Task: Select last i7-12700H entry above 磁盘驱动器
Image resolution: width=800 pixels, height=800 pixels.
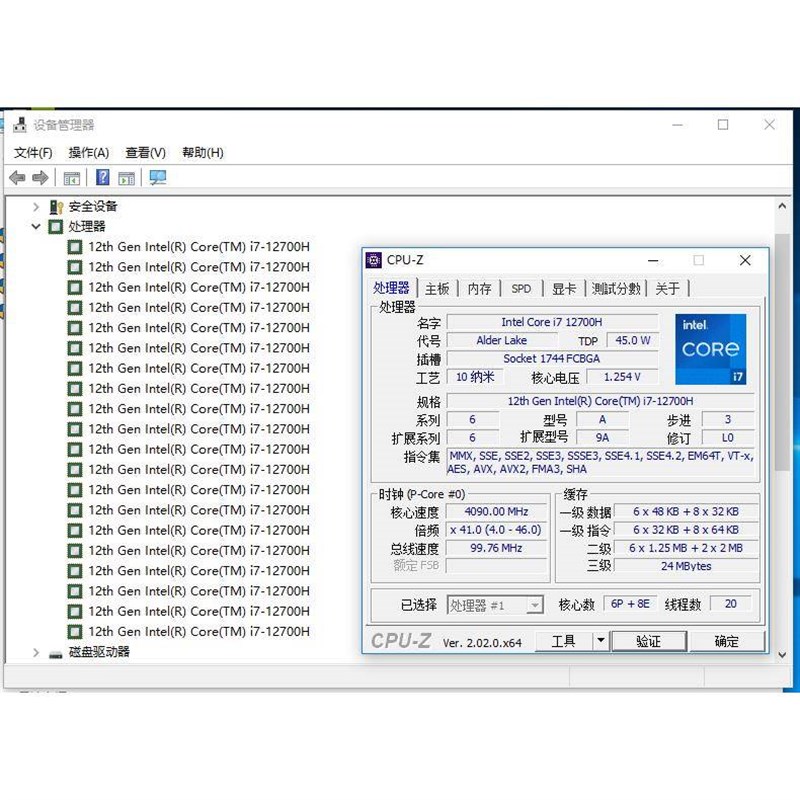Action: click(198, 632)
